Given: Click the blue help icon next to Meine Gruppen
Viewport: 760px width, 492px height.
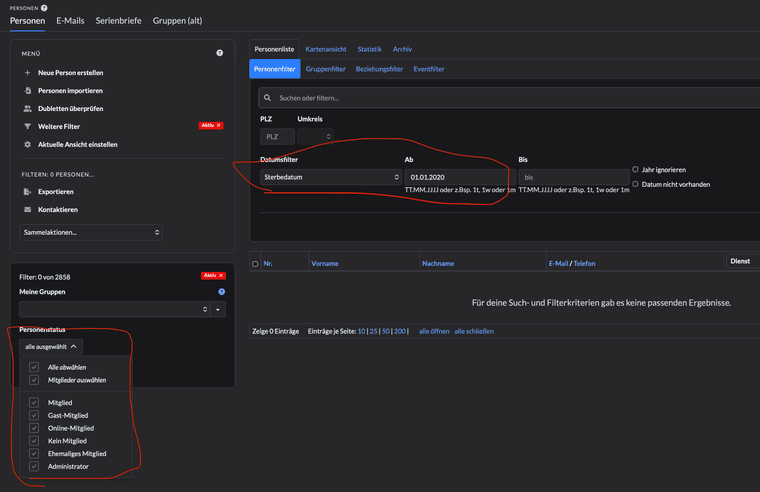Looking at the screenshot, I should point(221,292).
